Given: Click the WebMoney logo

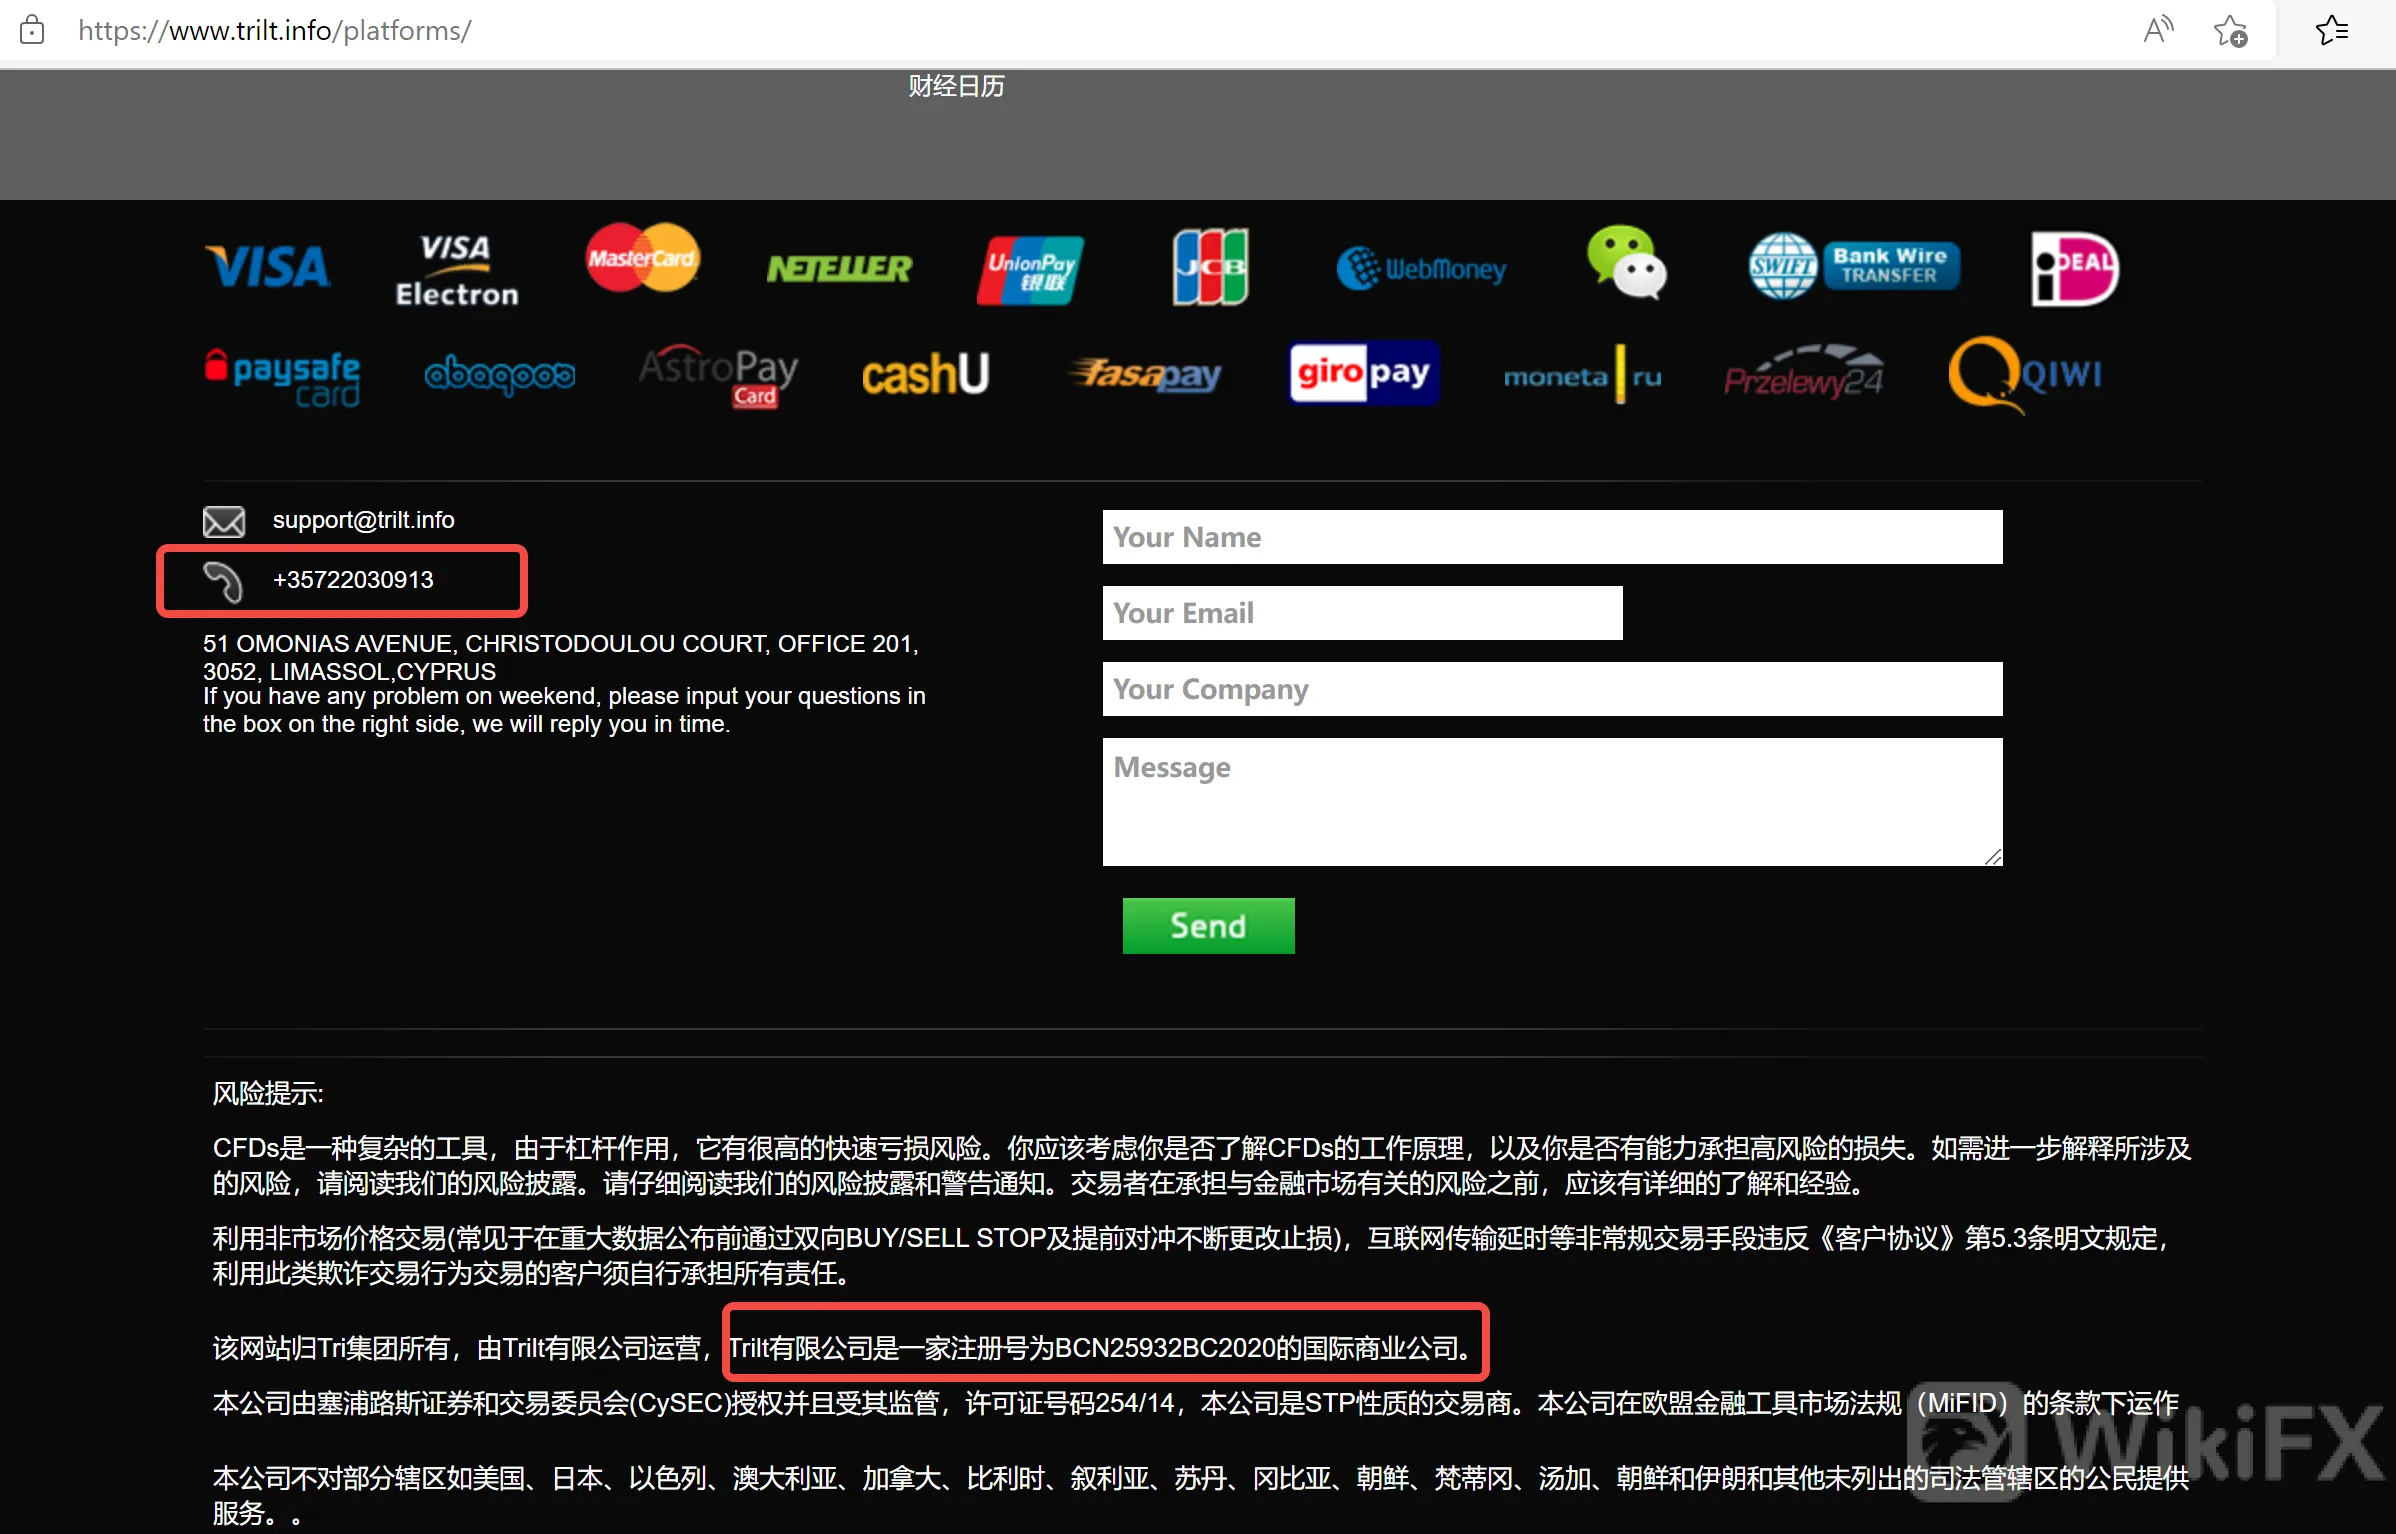Looking at the screenshot, I should tap(1421, 268).
